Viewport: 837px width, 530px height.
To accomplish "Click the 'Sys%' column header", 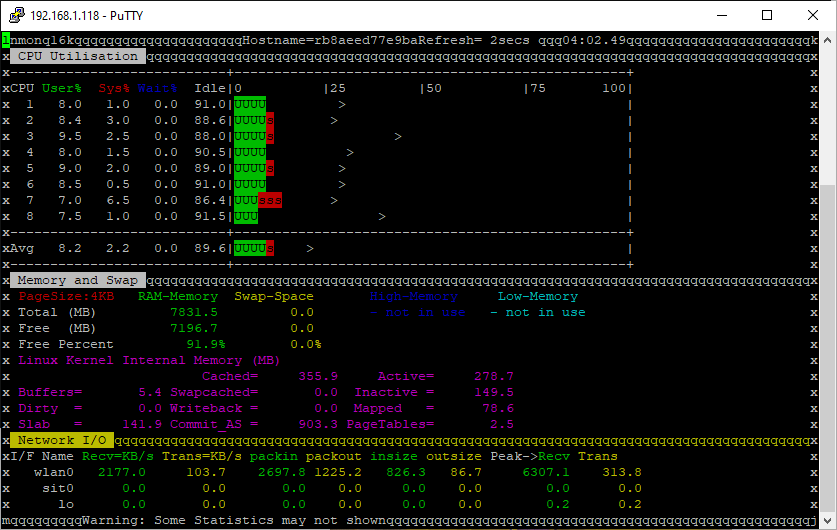I will pyautogui.click(x=114, y=88).
